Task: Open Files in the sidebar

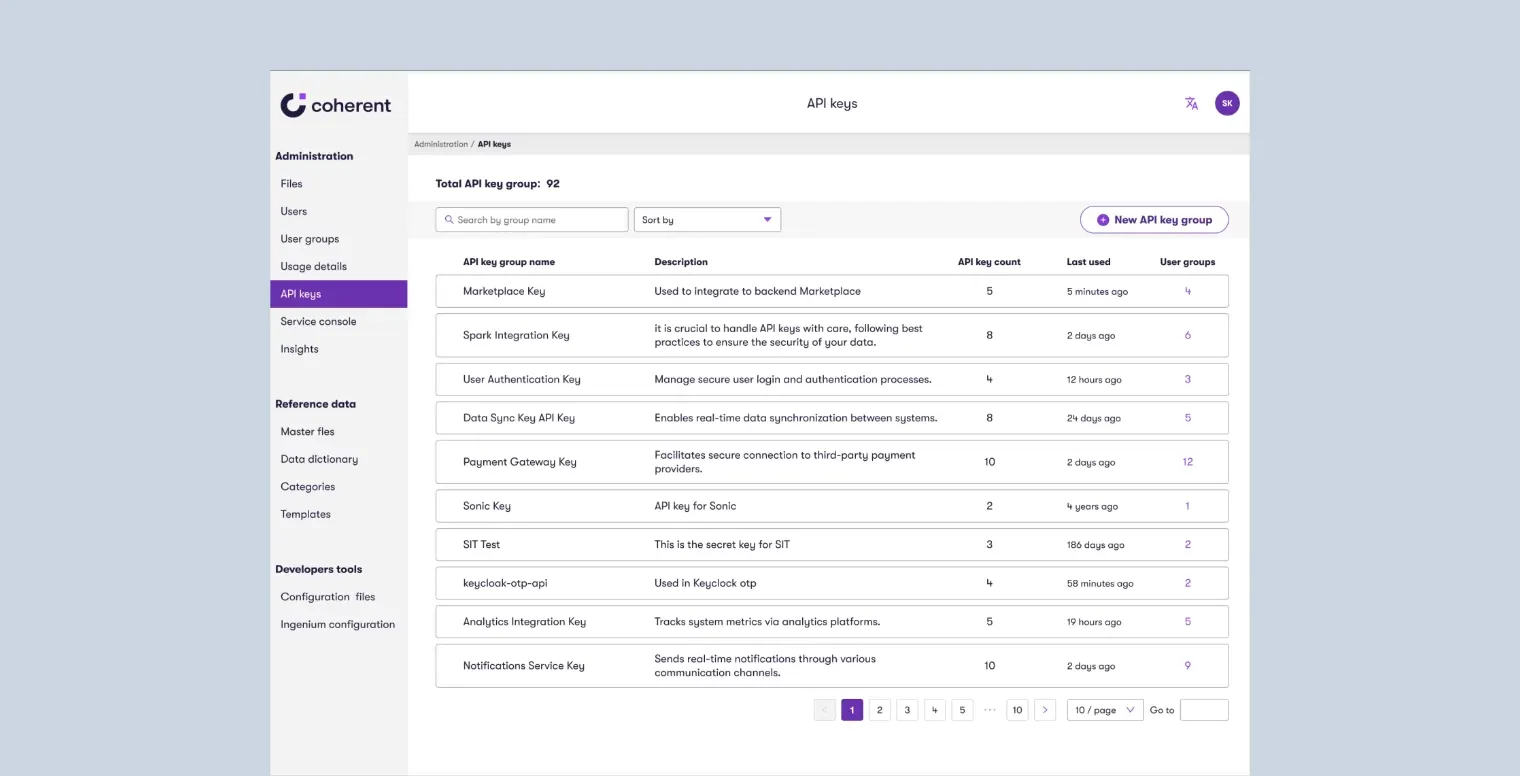Action: tap(291, 184)
